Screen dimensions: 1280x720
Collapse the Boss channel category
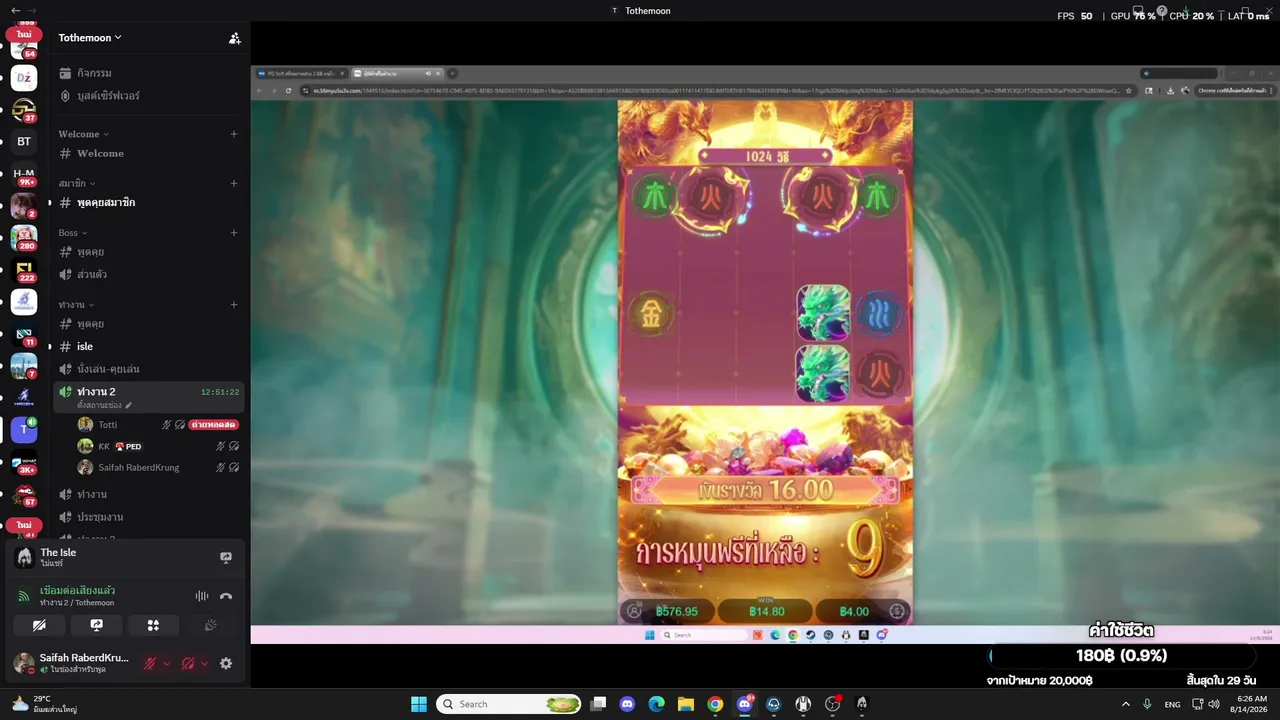coord(73,233)
